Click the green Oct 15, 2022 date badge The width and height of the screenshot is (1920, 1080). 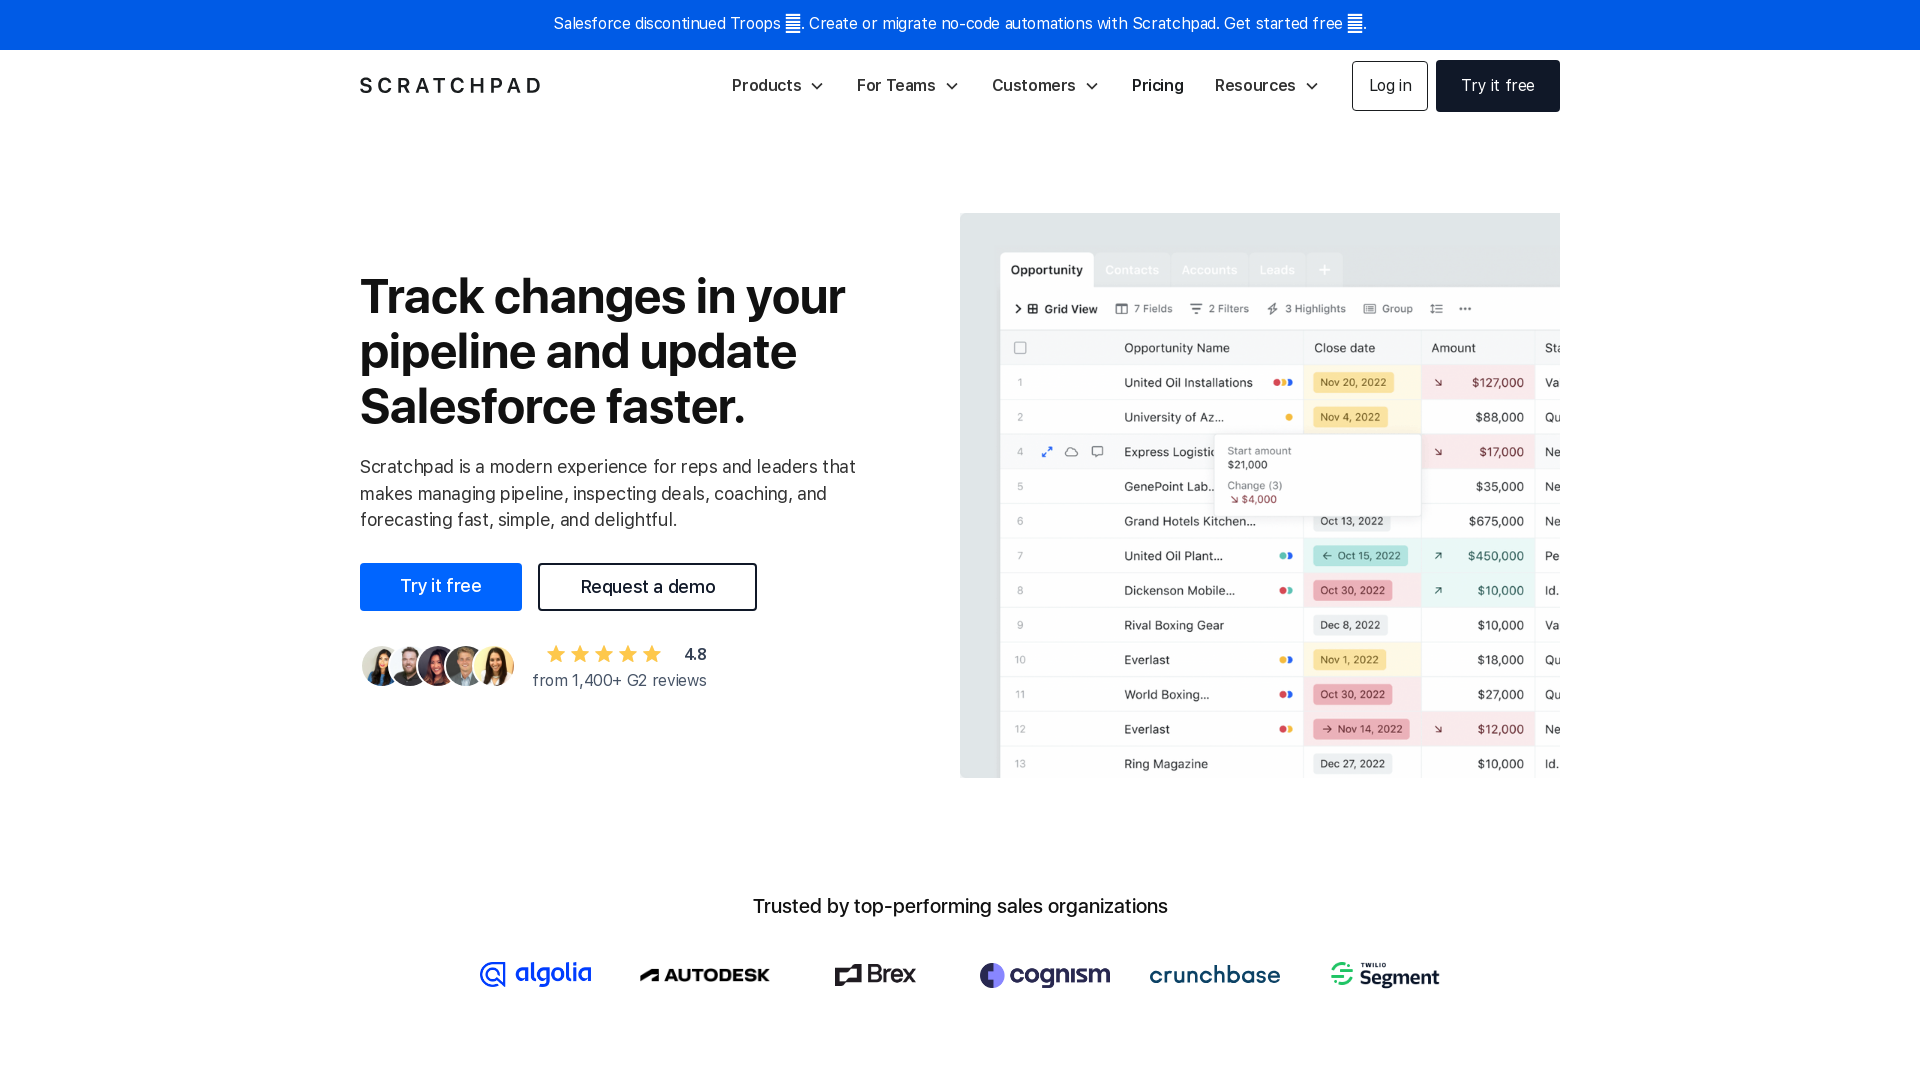pyautogui.click(x=1360, y=556)
